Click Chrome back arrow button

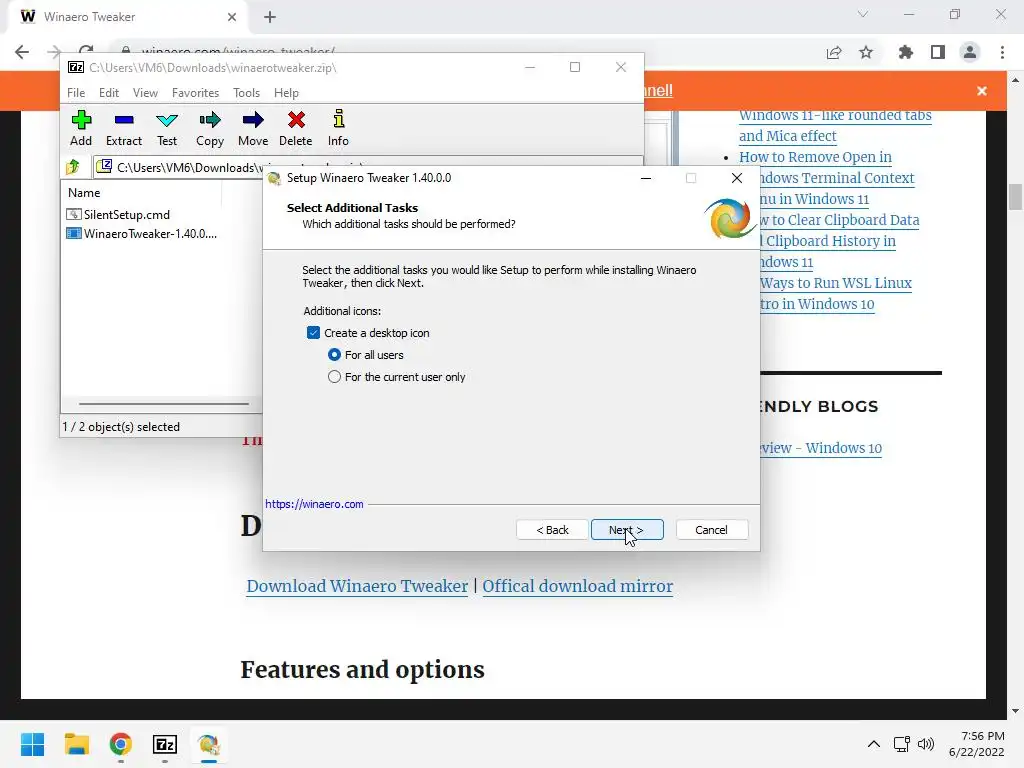(x=22, y=52)
